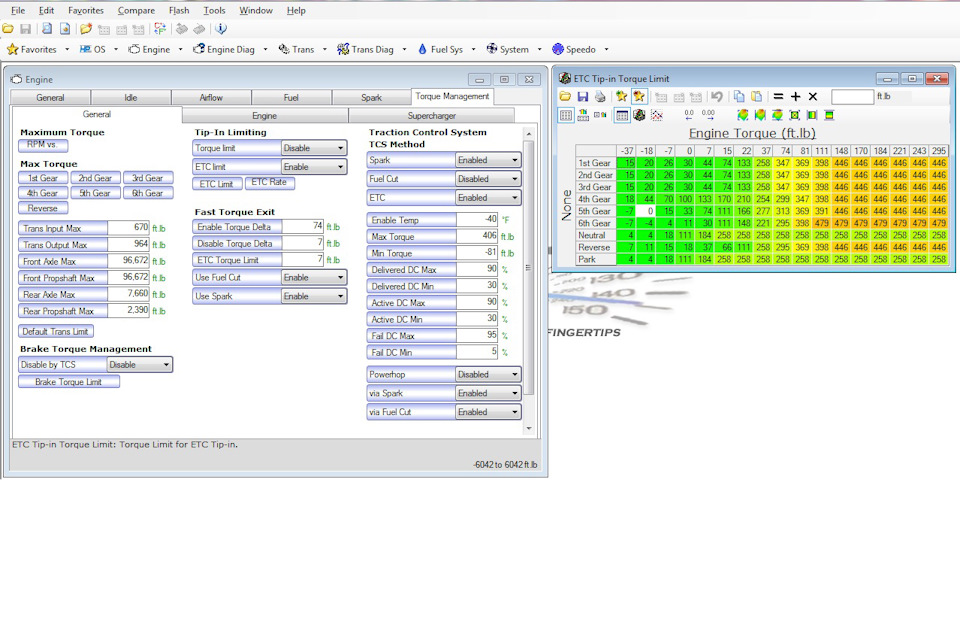Click the Enable Torque Delta value field
The width and height of the screenshot is (960, 634).
[x=303, y=226]
